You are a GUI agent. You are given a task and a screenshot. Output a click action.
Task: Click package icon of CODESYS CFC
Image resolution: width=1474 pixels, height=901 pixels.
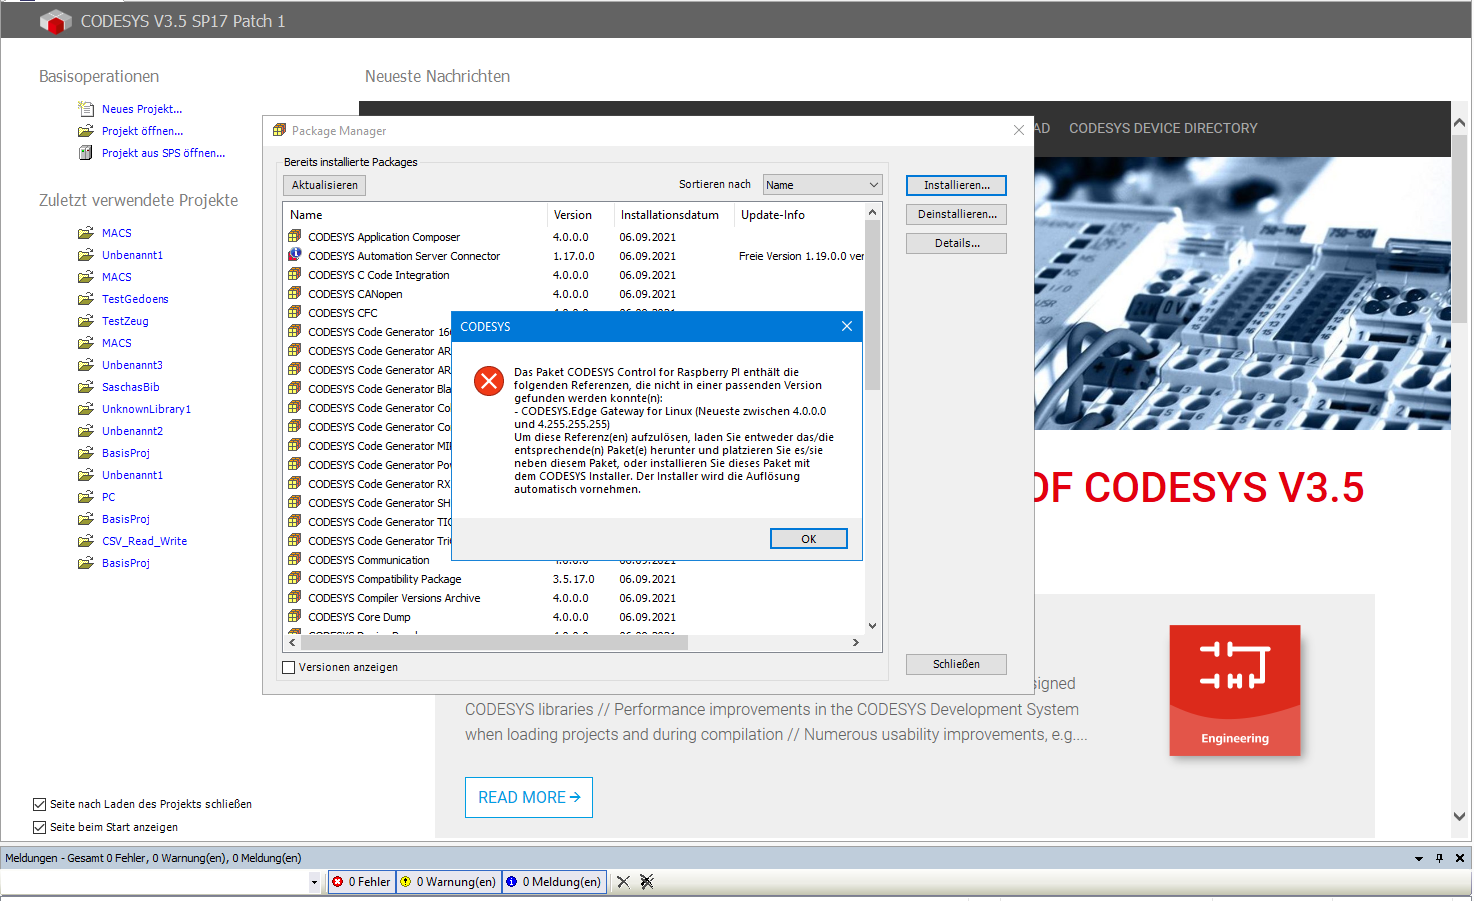295,312
